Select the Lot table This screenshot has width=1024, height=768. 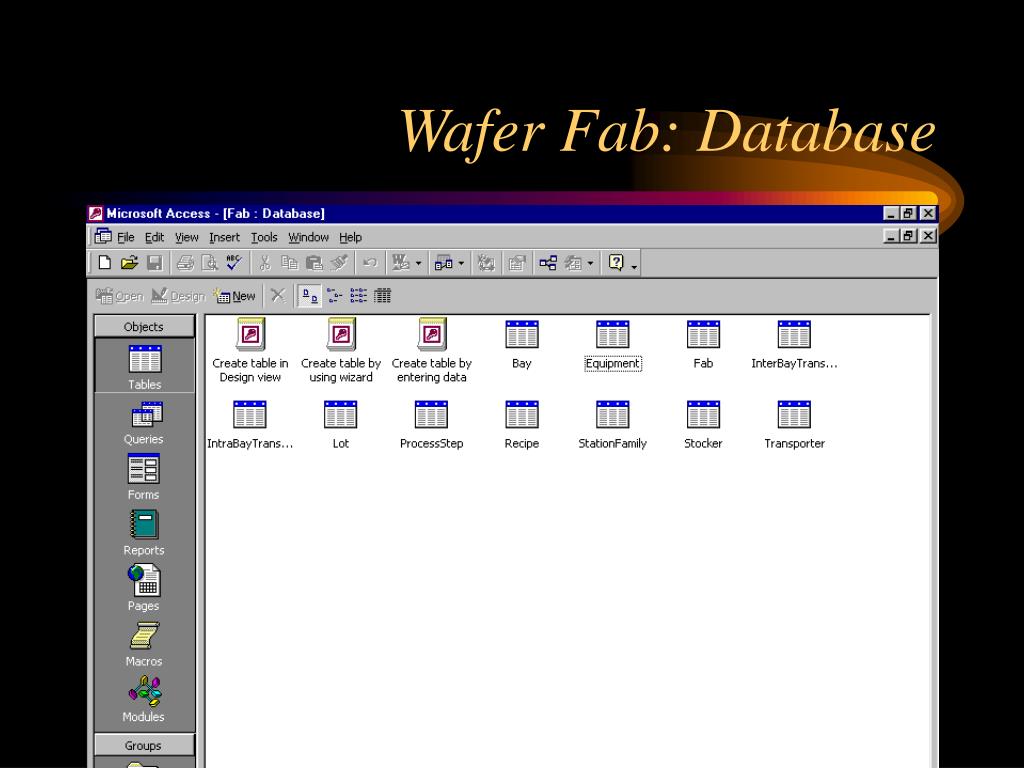pos(341,425)
